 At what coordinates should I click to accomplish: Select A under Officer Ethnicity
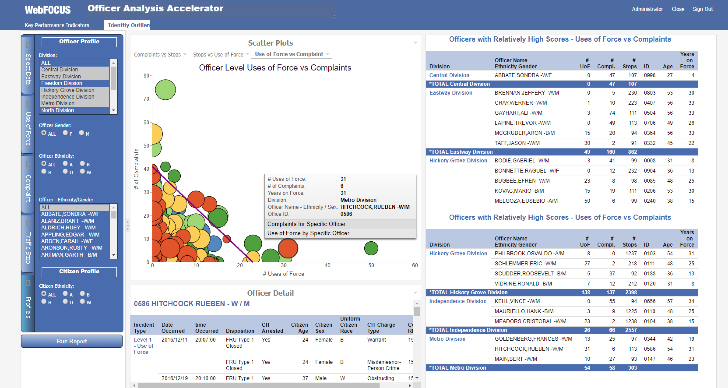click(65, 163)
